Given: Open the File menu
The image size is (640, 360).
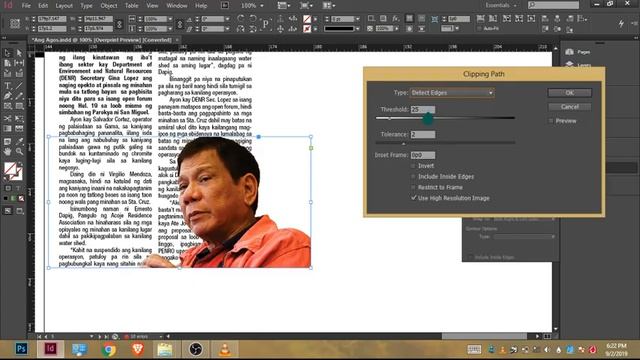Looking at the screenshot, I should coord(26,6).
